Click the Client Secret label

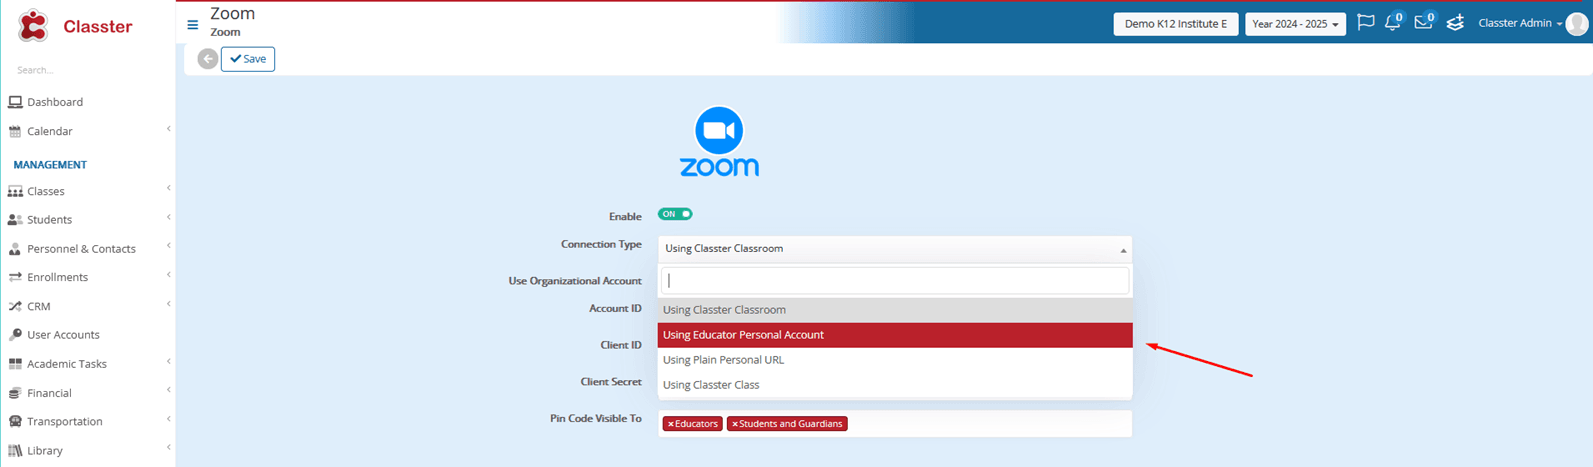pyautogui.click(x=611, y=382)
